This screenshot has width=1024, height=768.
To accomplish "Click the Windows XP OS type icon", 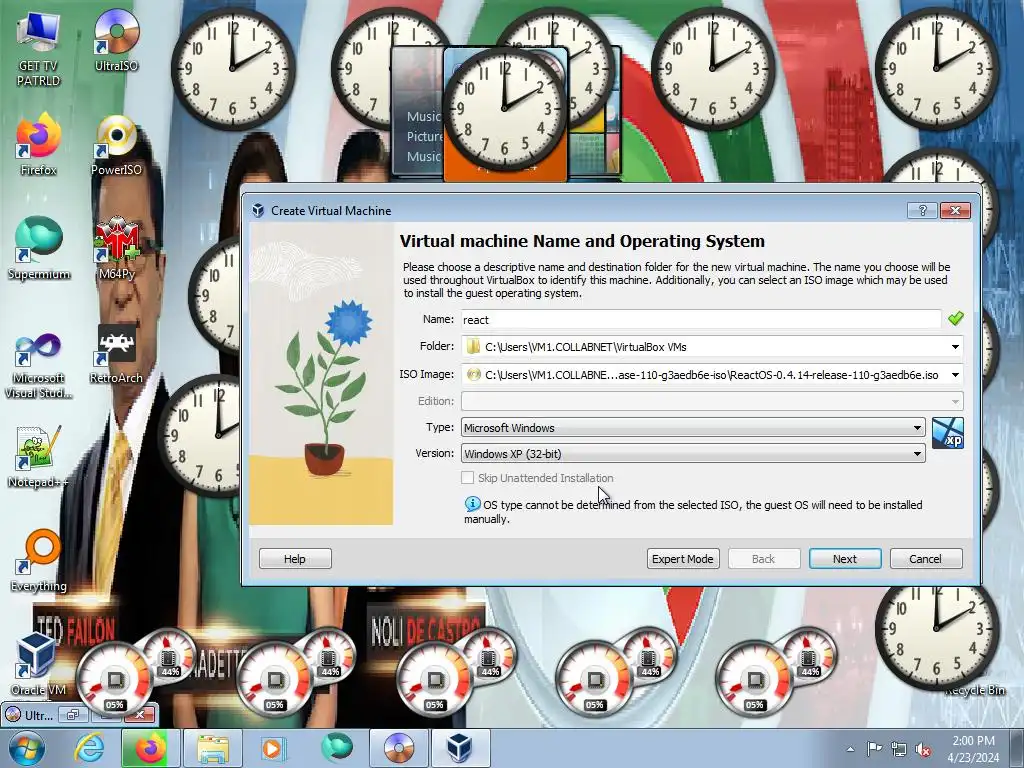I will pos(948,433).
